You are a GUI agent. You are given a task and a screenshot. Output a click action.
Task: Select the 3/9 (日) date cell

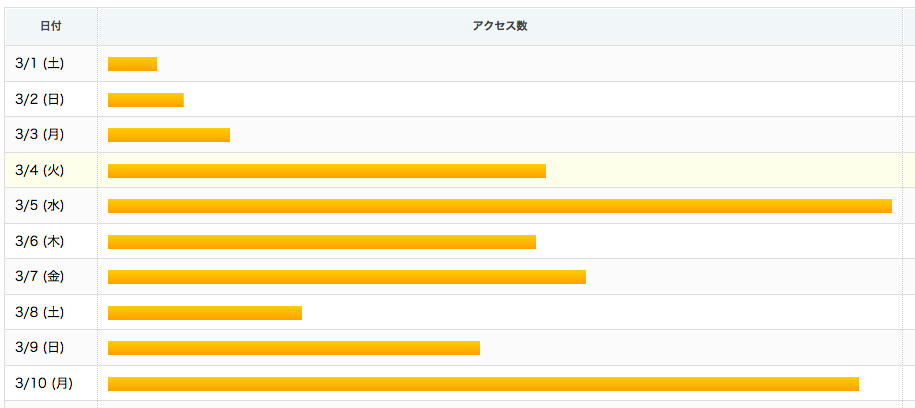51,348
